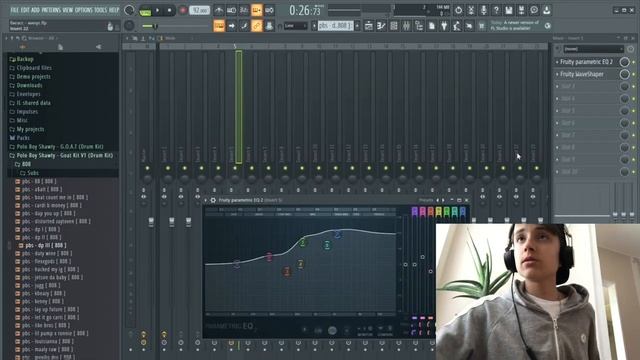Collapse the Polo Boy Shawty Goat Kit V1 folder
The width and height of the screenshot is (640, 360).
(x=64, y=156)
